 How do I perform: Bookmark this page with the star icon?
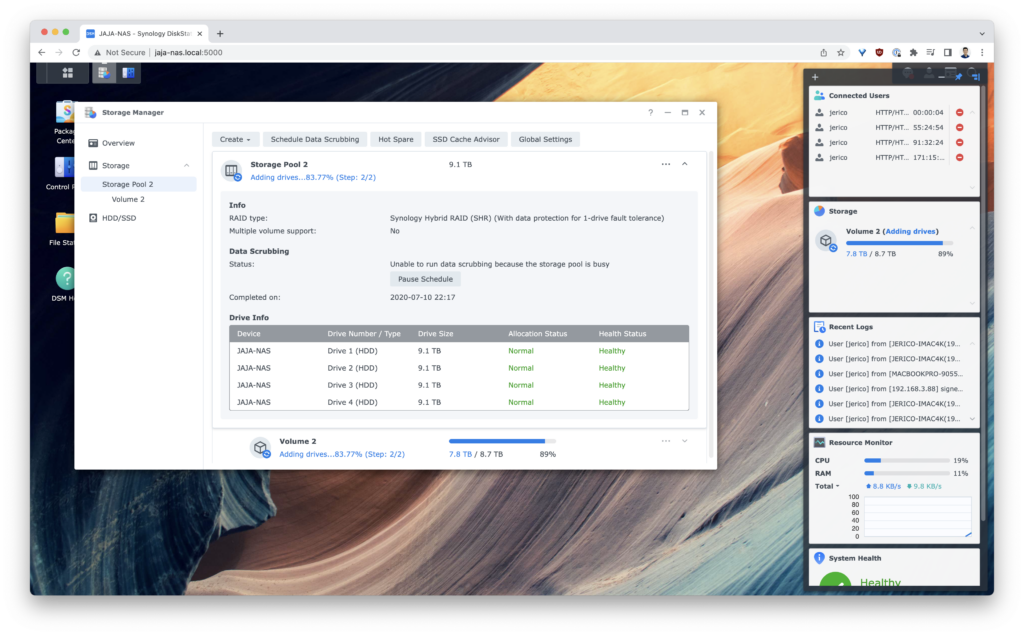click(841, 52)
